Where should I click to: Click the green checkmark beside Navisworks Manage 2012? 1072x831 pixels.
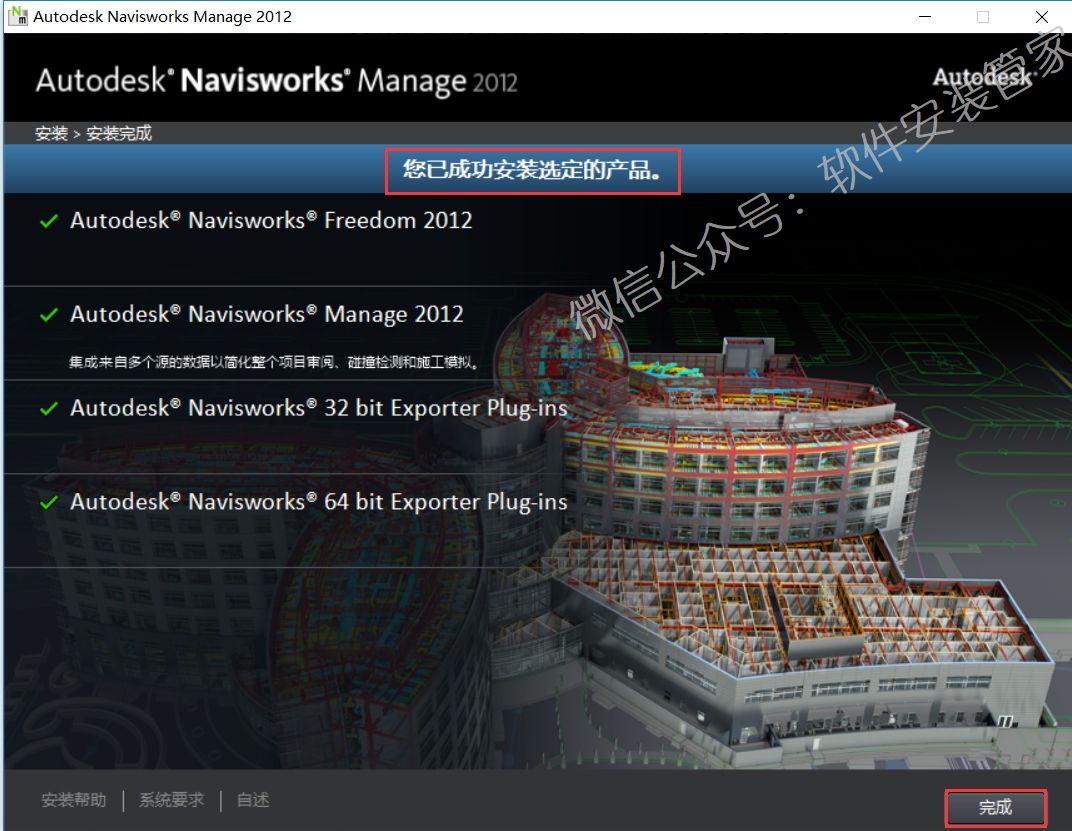pos(48,315)
